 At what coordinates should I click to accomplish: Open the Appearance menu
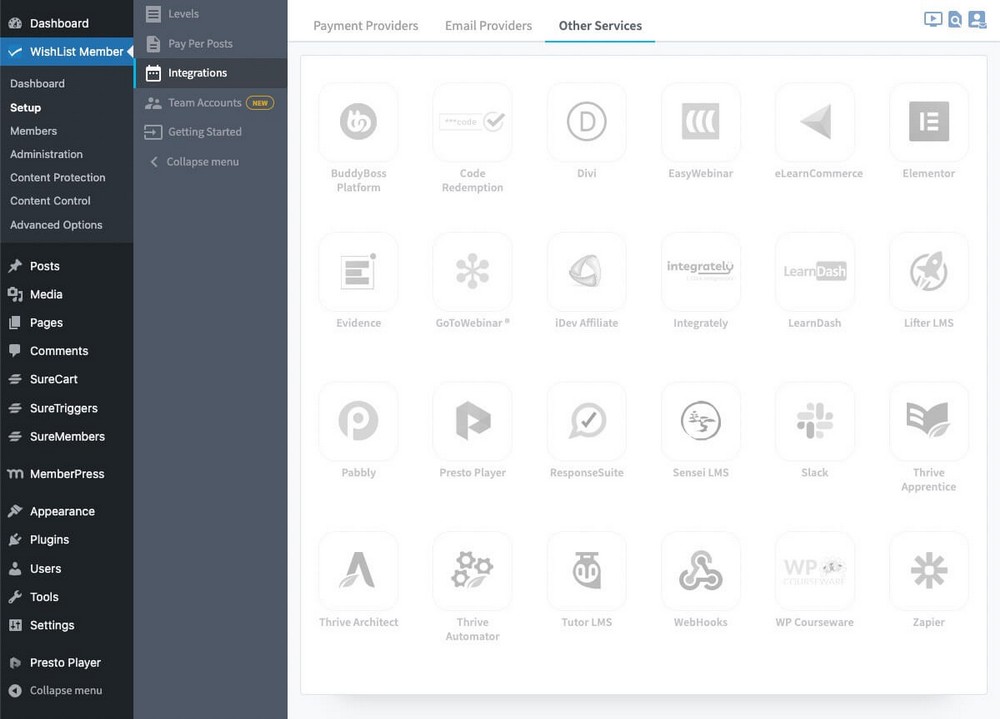pos(66,511)
